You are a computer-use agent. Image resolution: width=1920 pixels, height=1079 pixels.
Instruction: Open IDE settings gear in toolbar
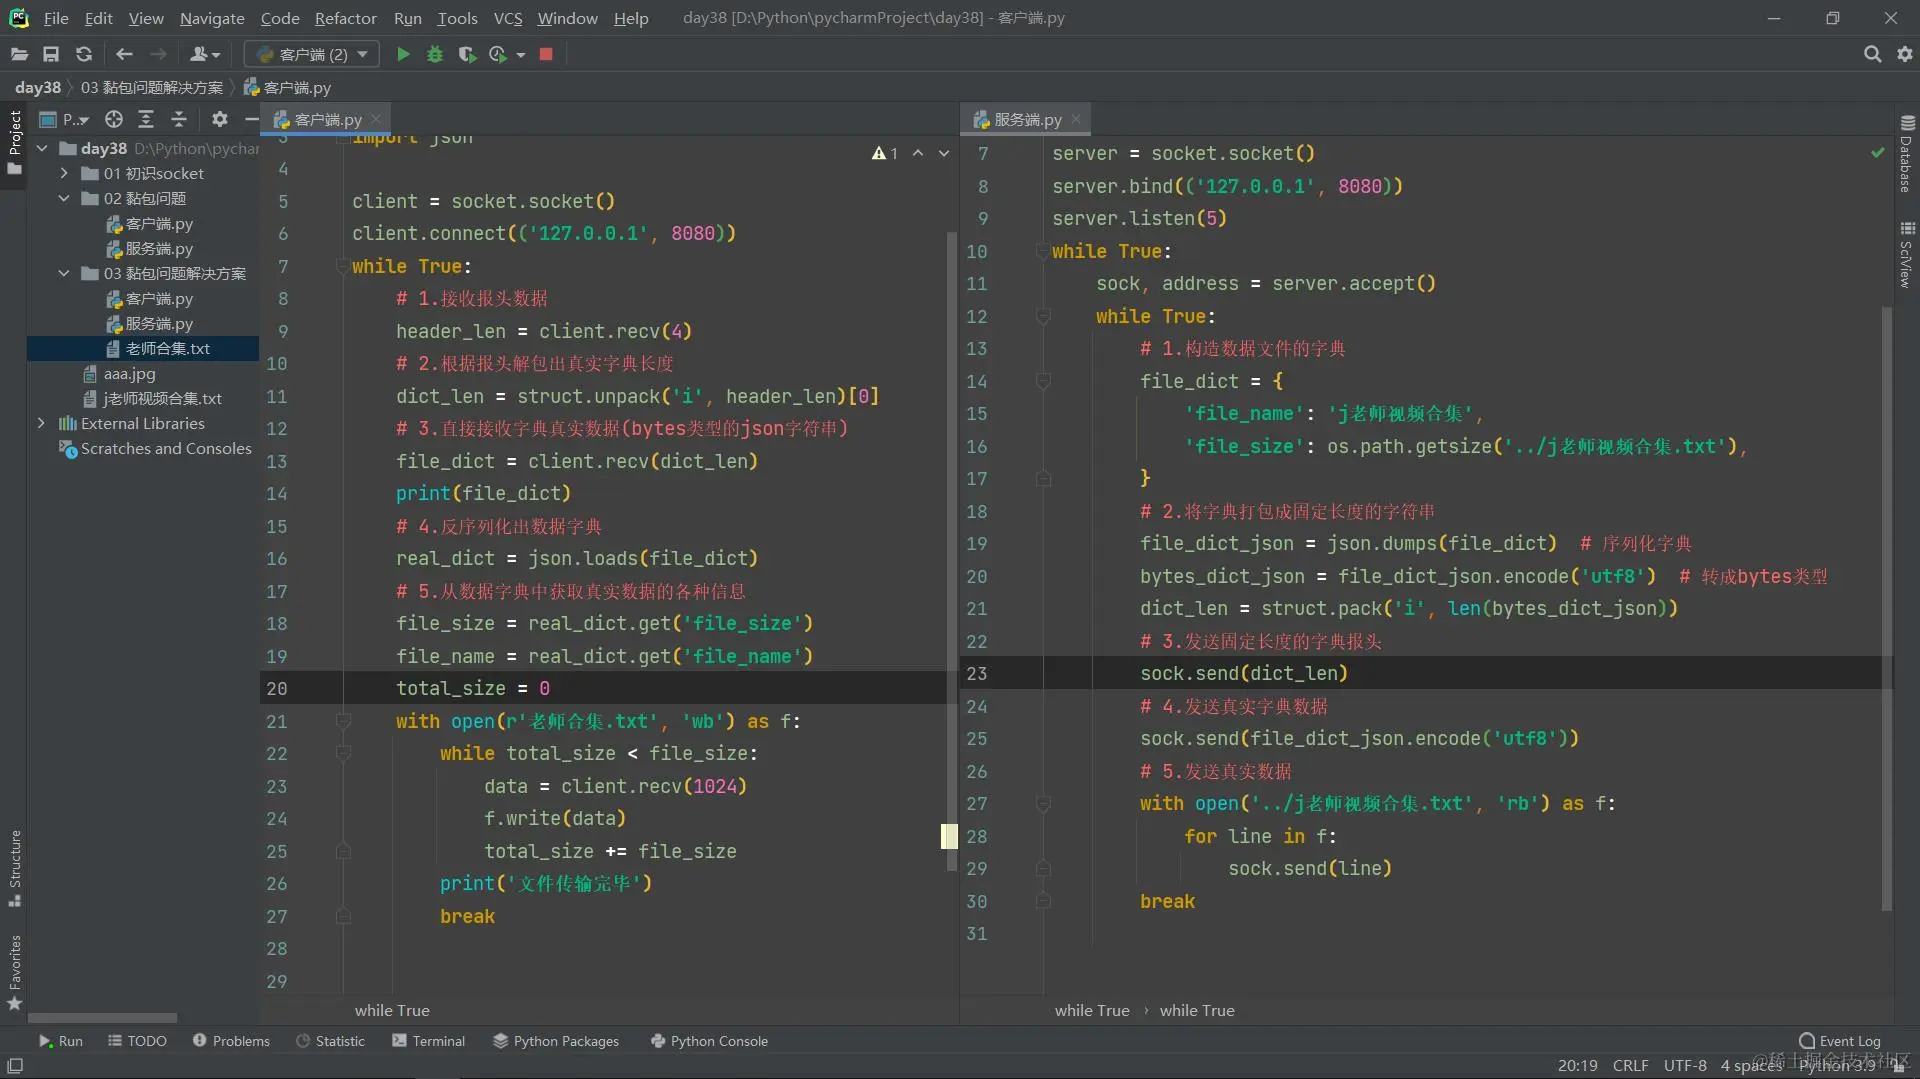[x=1905, y=54]
